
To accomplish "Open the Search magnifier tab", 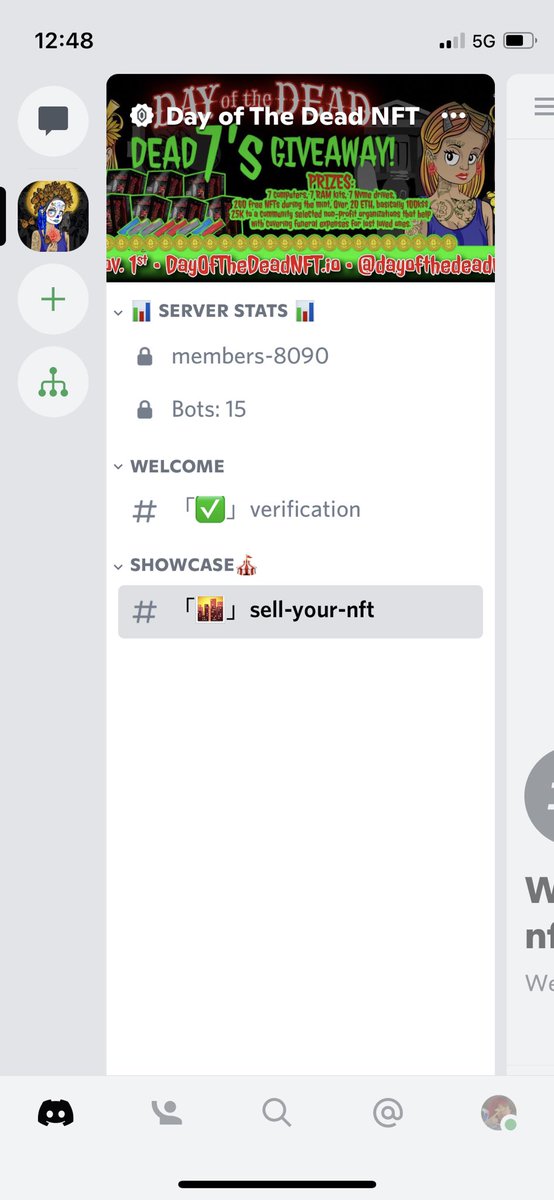I will tap(277, 1112).
